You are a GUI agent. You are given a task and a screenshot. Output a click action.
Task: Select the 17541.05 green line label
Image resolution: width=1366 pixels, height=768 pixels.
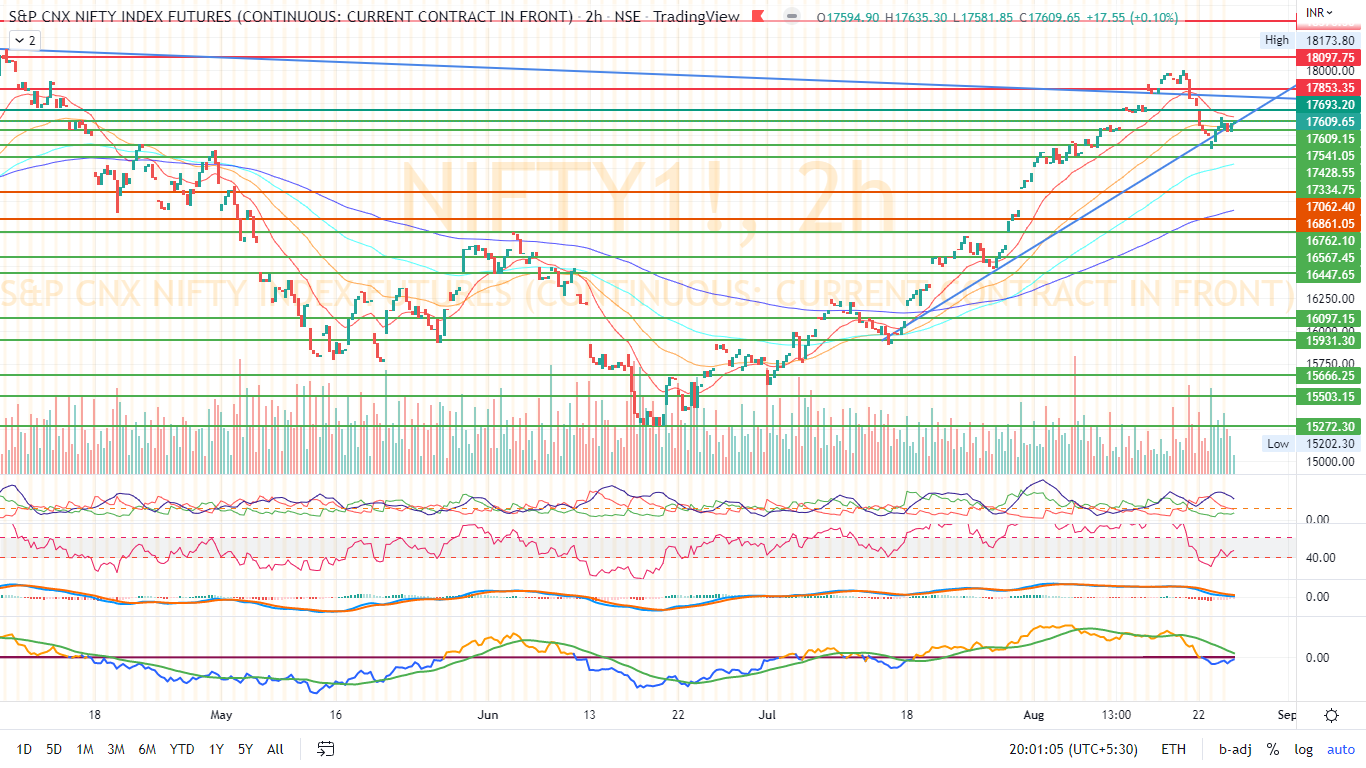(x=1328, y=156)
